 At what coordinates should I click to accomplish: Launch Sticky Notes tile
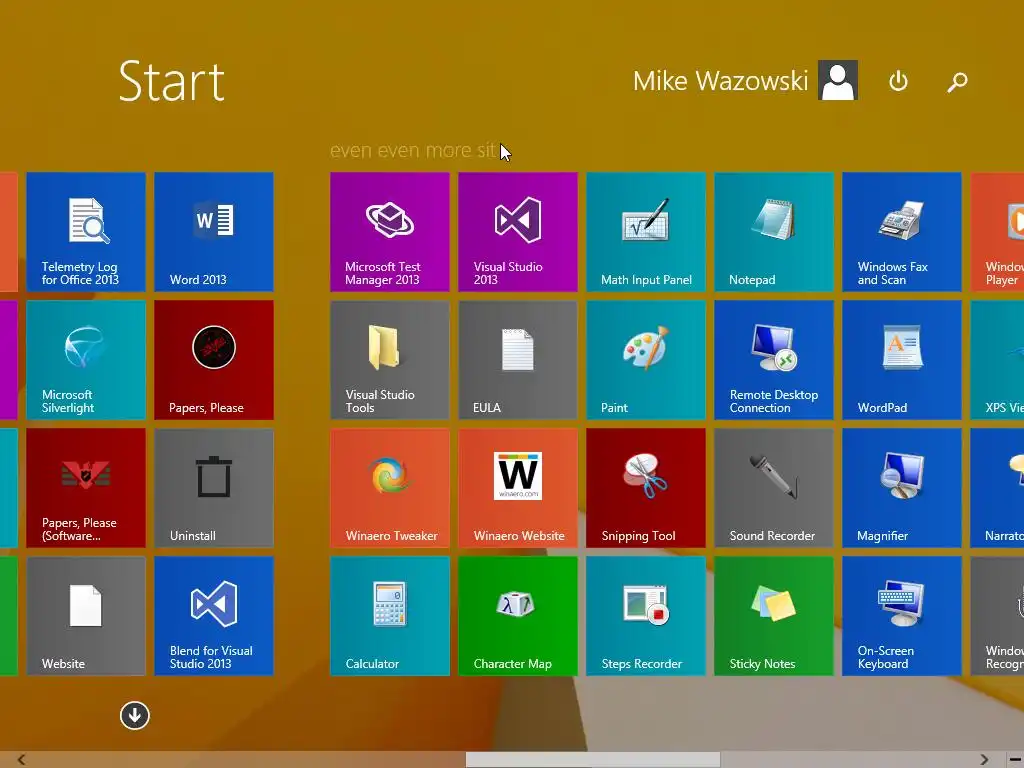coord(774,616)
